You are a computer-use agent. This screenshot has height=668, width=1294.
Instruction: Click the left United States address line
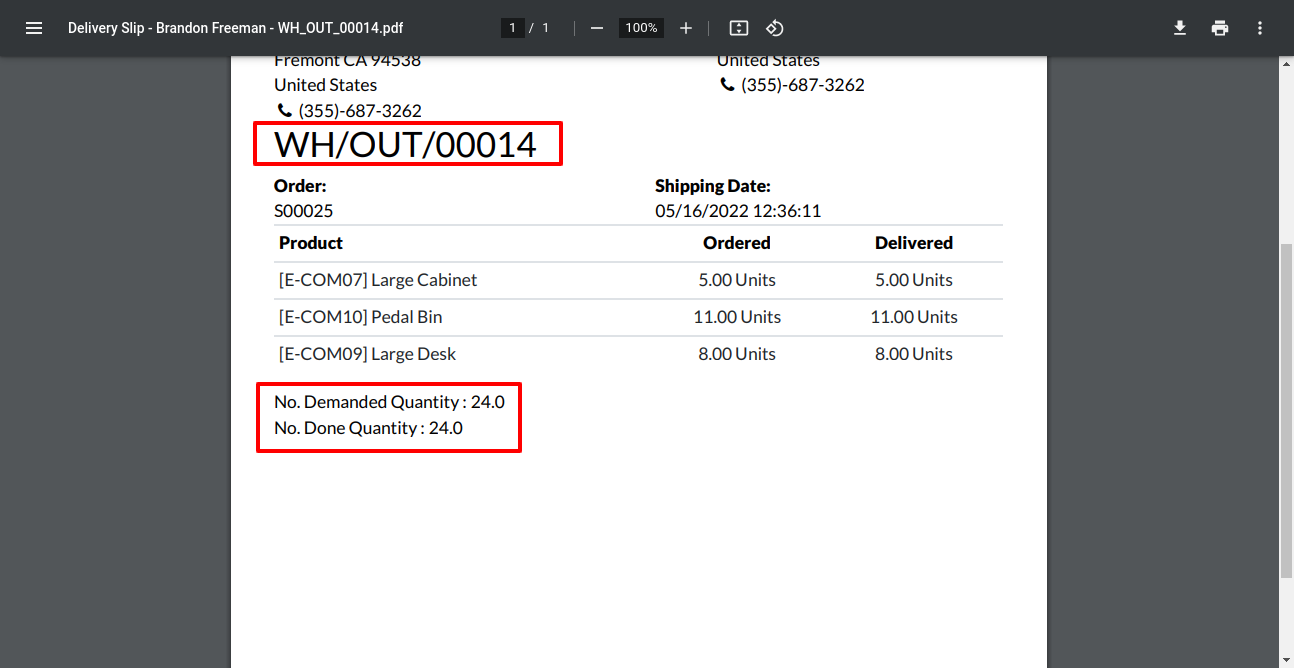[x=326, y=85]
